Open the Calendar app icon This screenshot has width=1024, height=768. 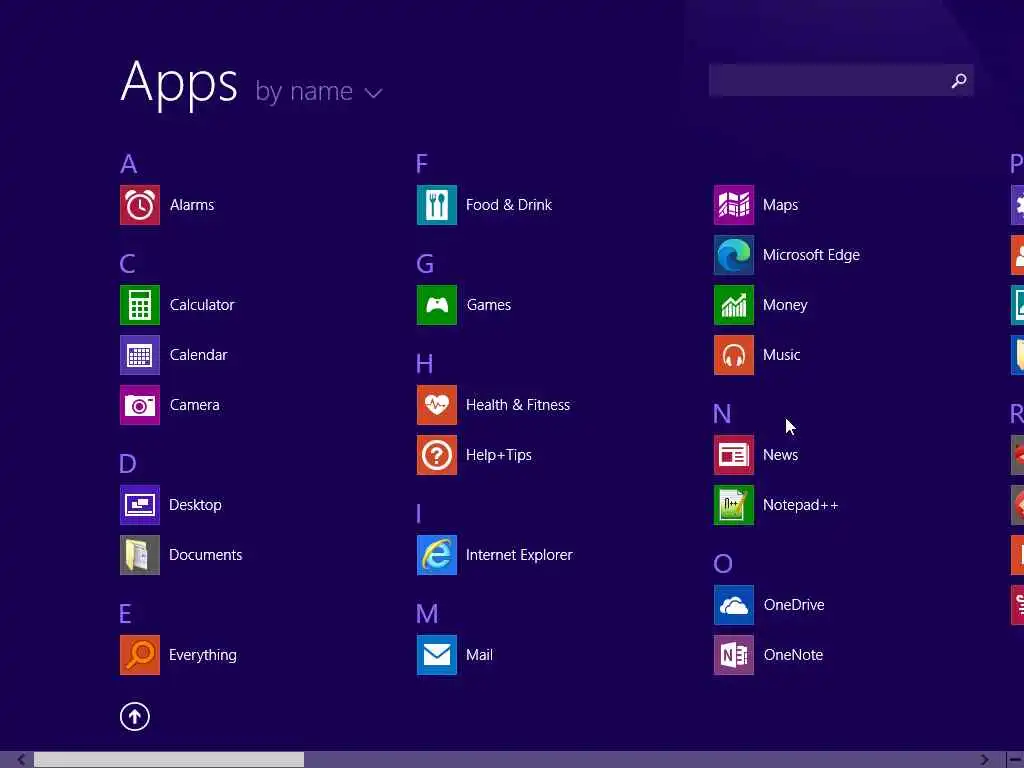coord(140,355)
